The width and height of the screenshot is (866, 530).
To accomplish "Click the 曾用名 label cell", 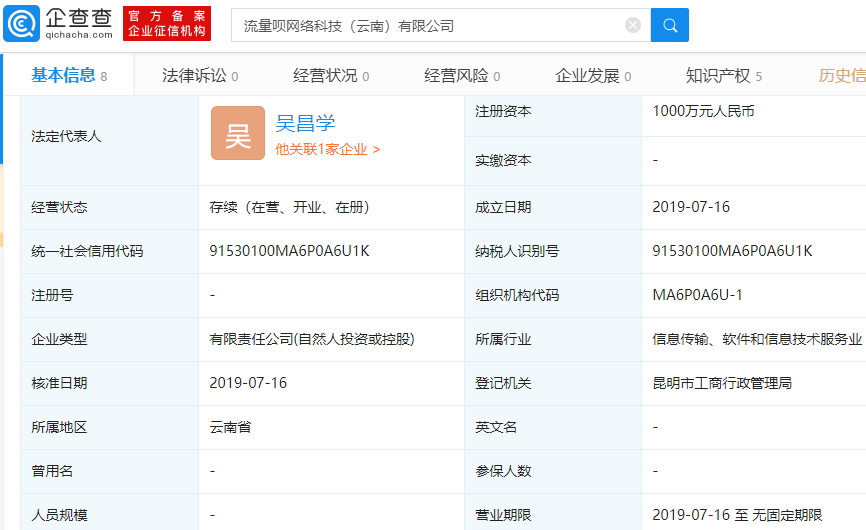I will pos(110,471).
